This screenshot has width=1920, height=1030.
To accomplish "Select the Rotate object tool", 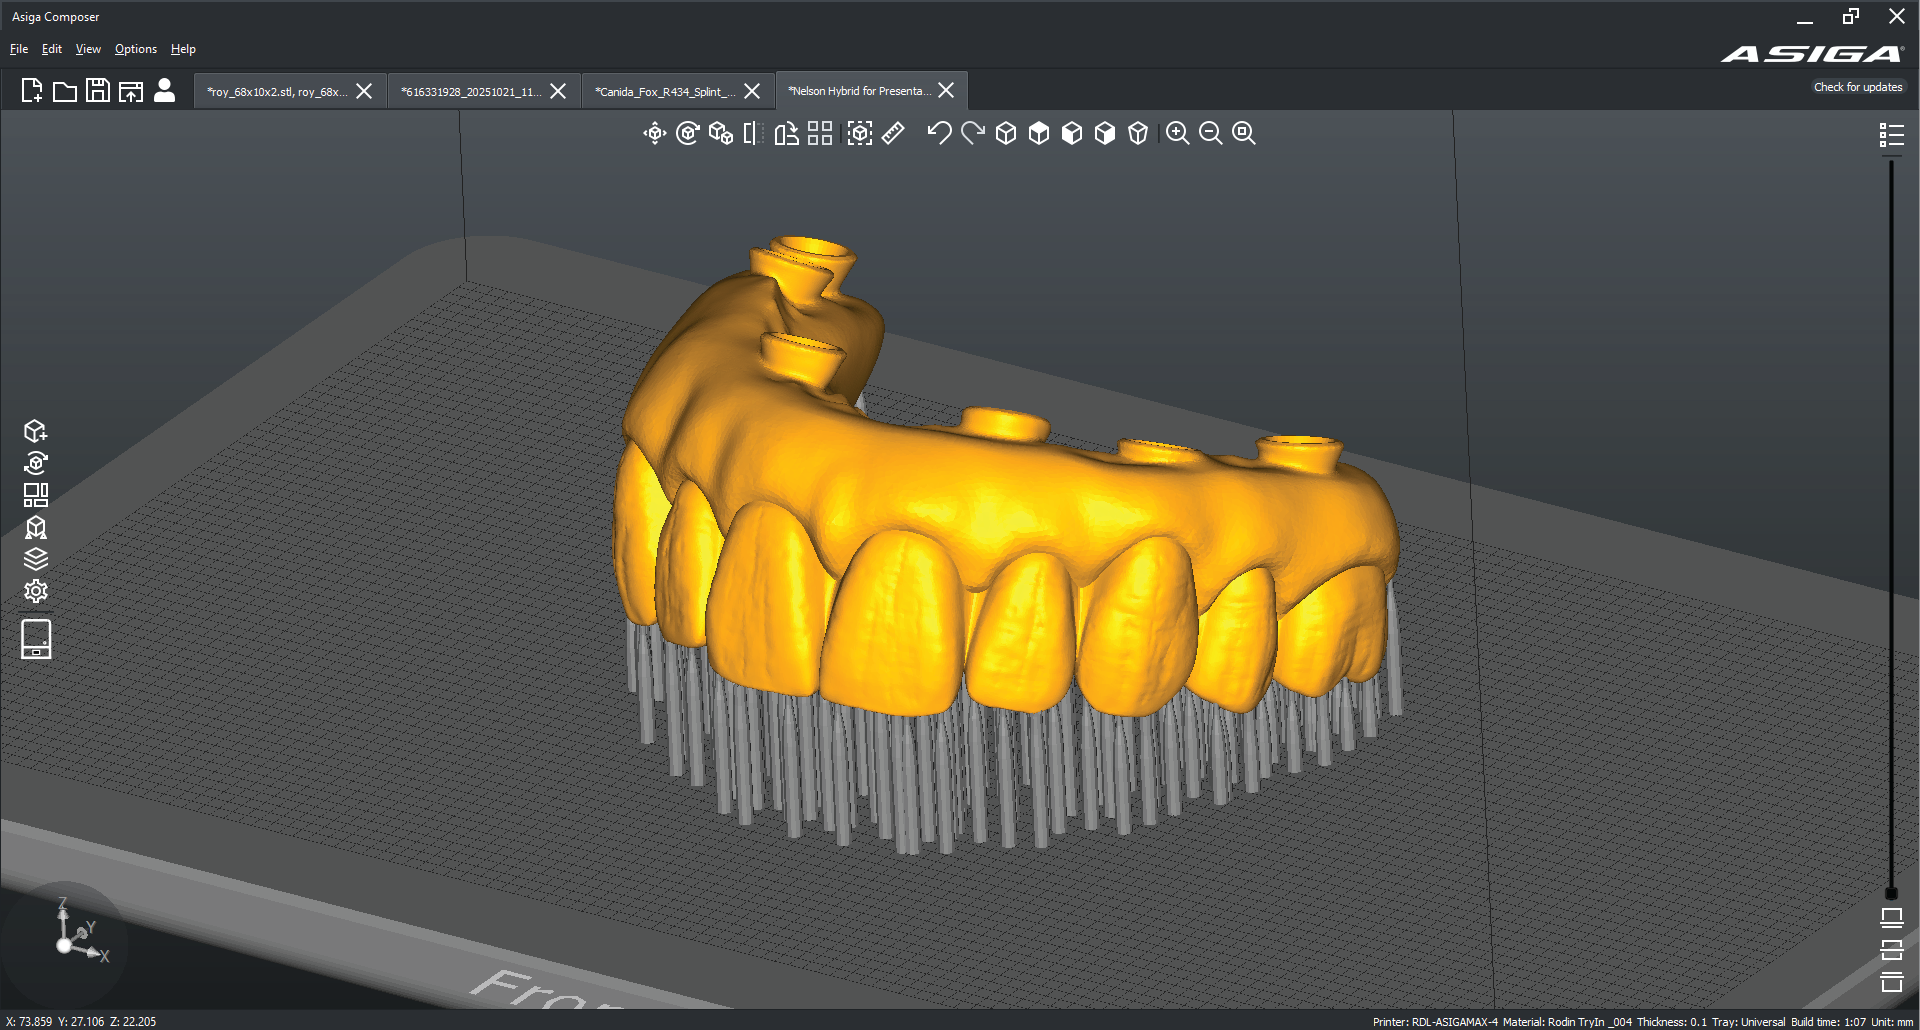I will click(687, 134).
